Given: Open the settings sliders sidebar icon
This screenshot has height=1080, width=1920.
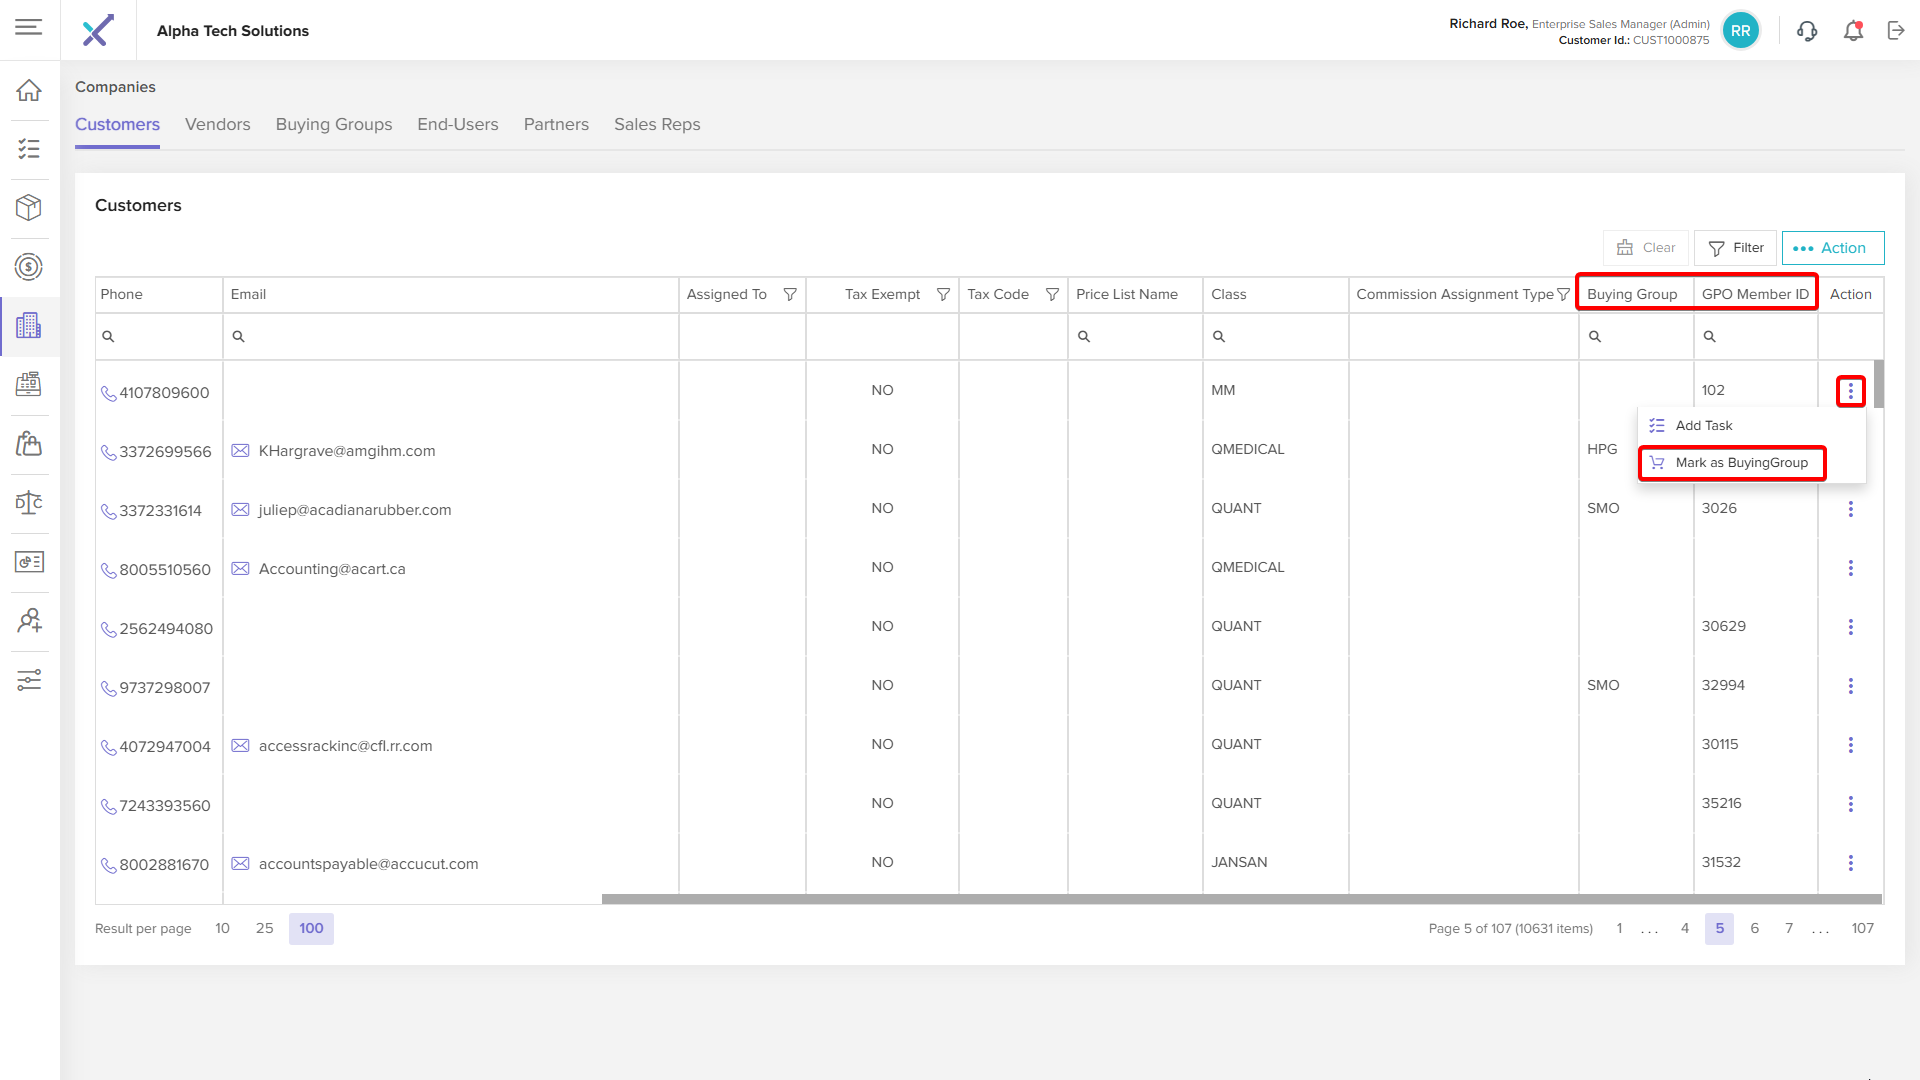Looking at the screenshot, I should click(x=29, y=680).
